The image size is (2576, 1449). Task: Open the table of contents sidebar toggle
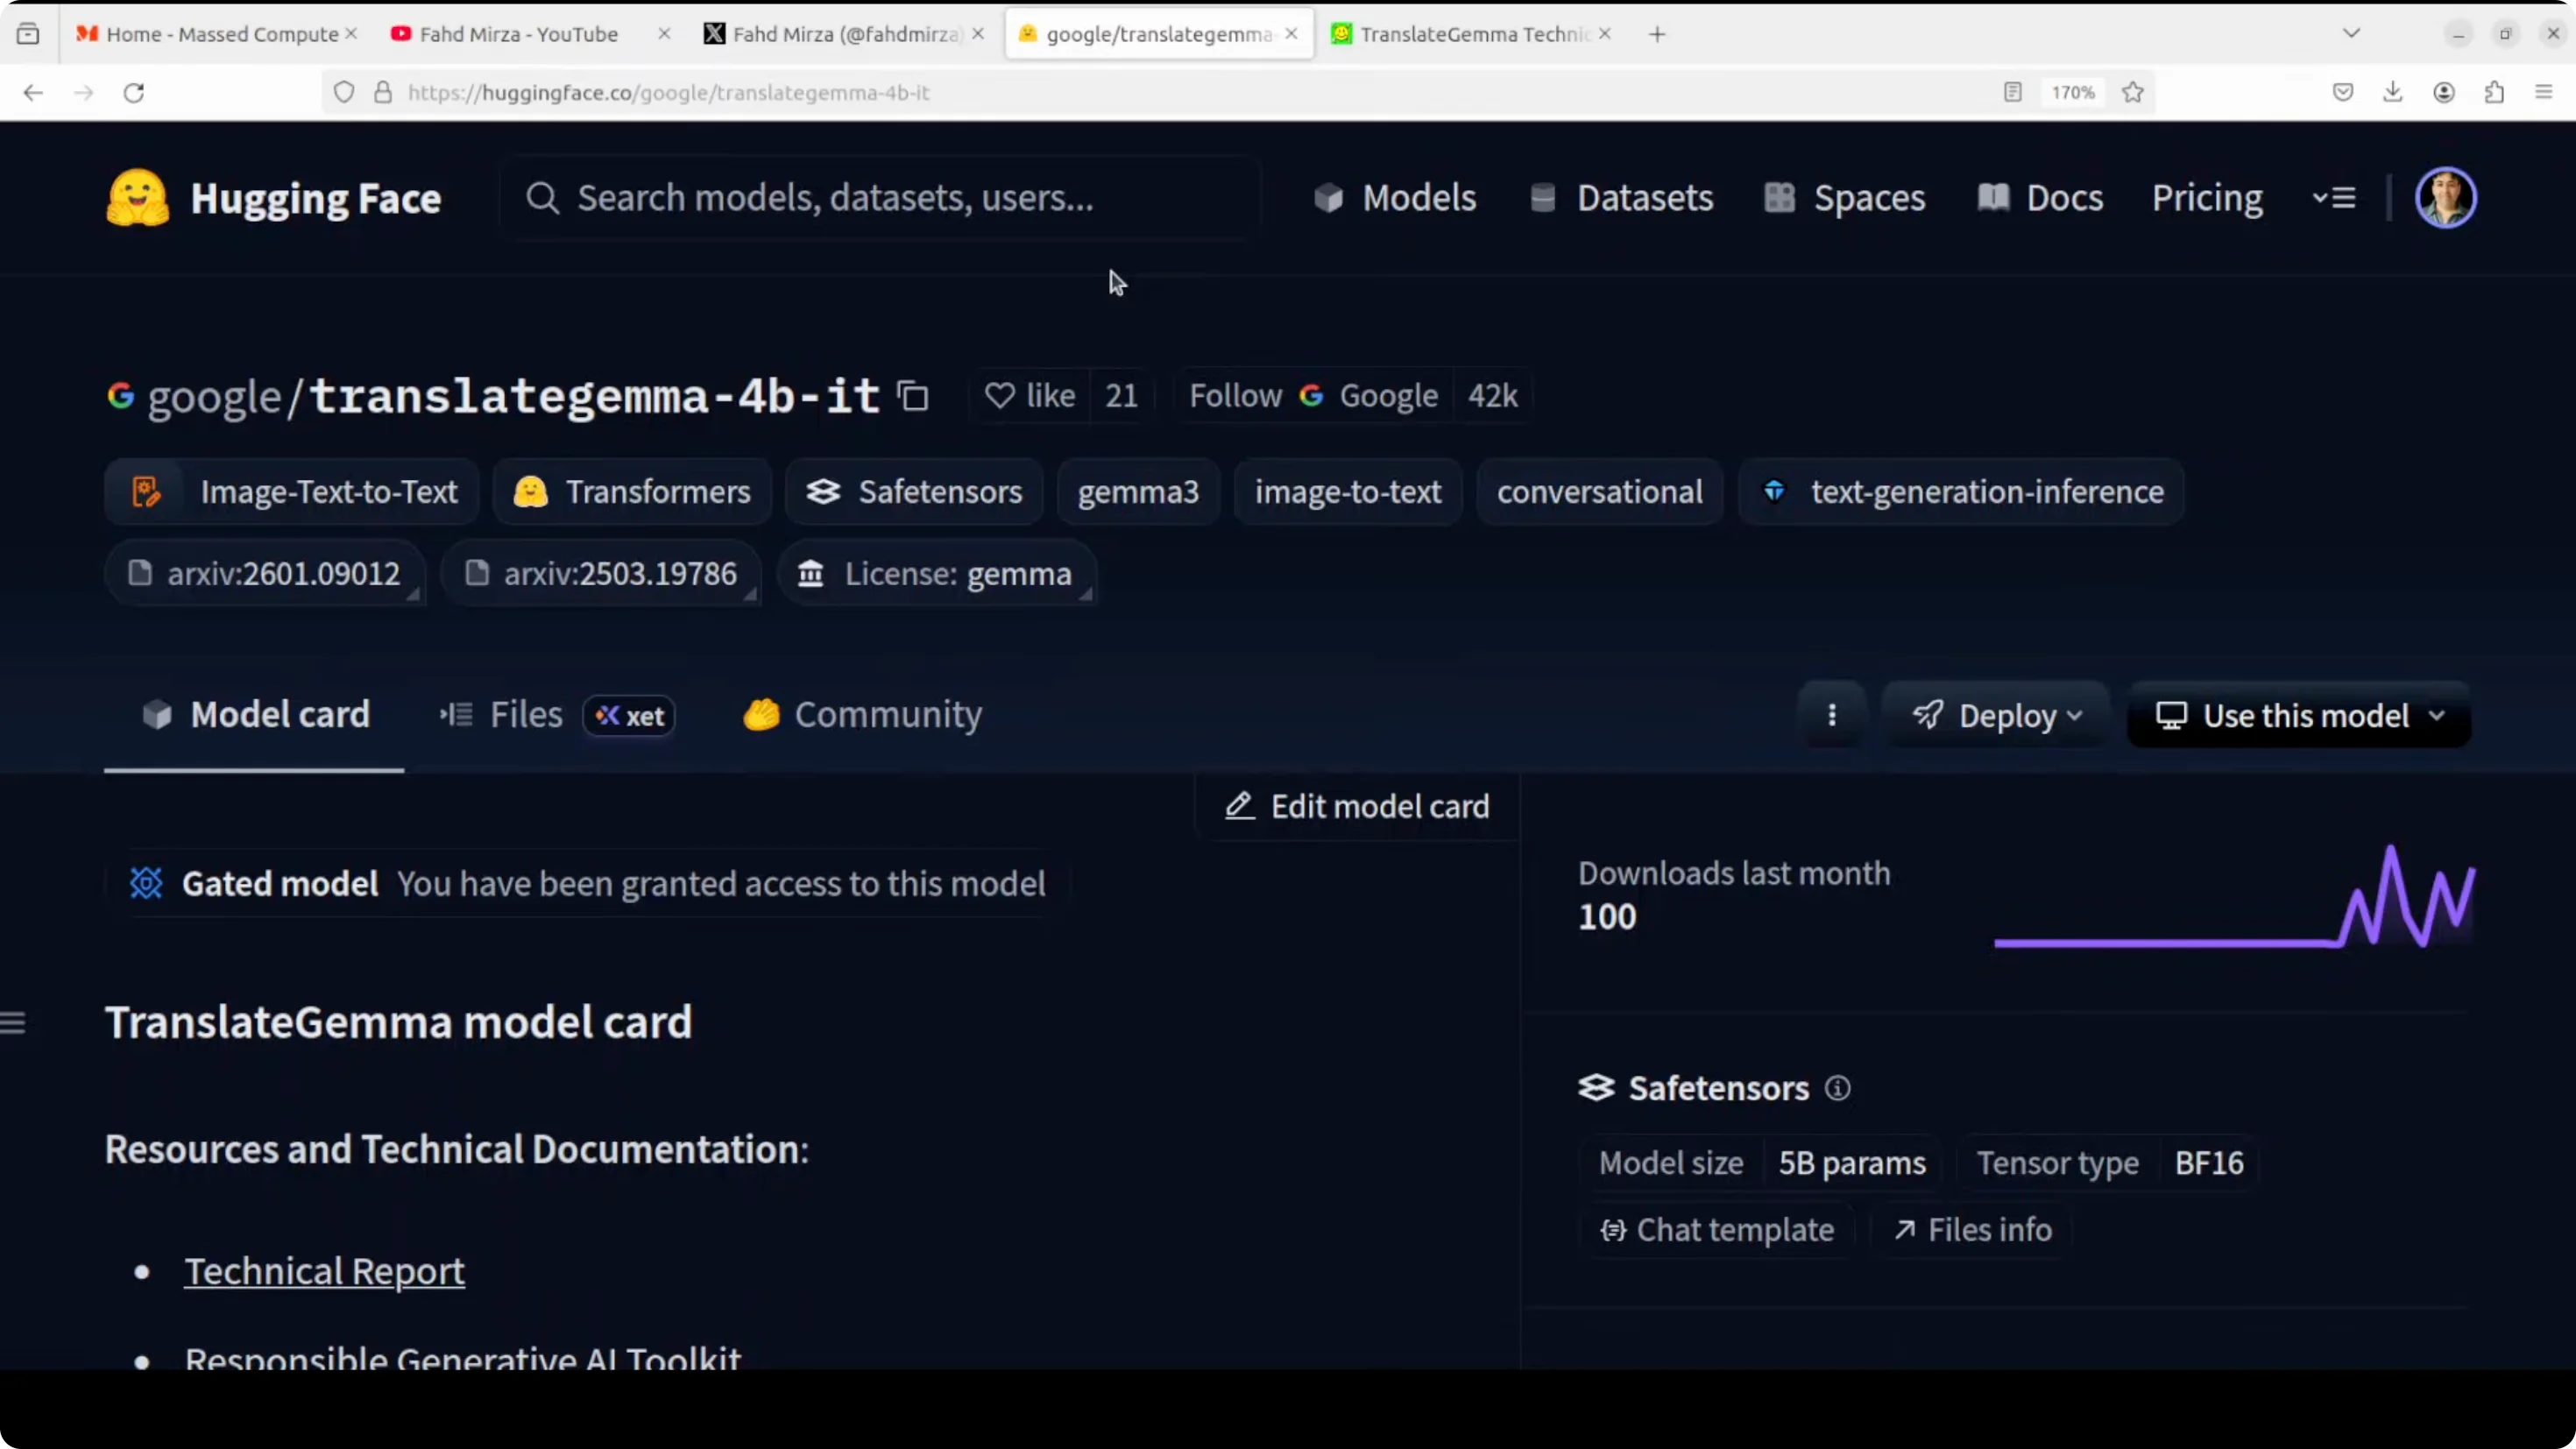click(x=14, y=1022)
